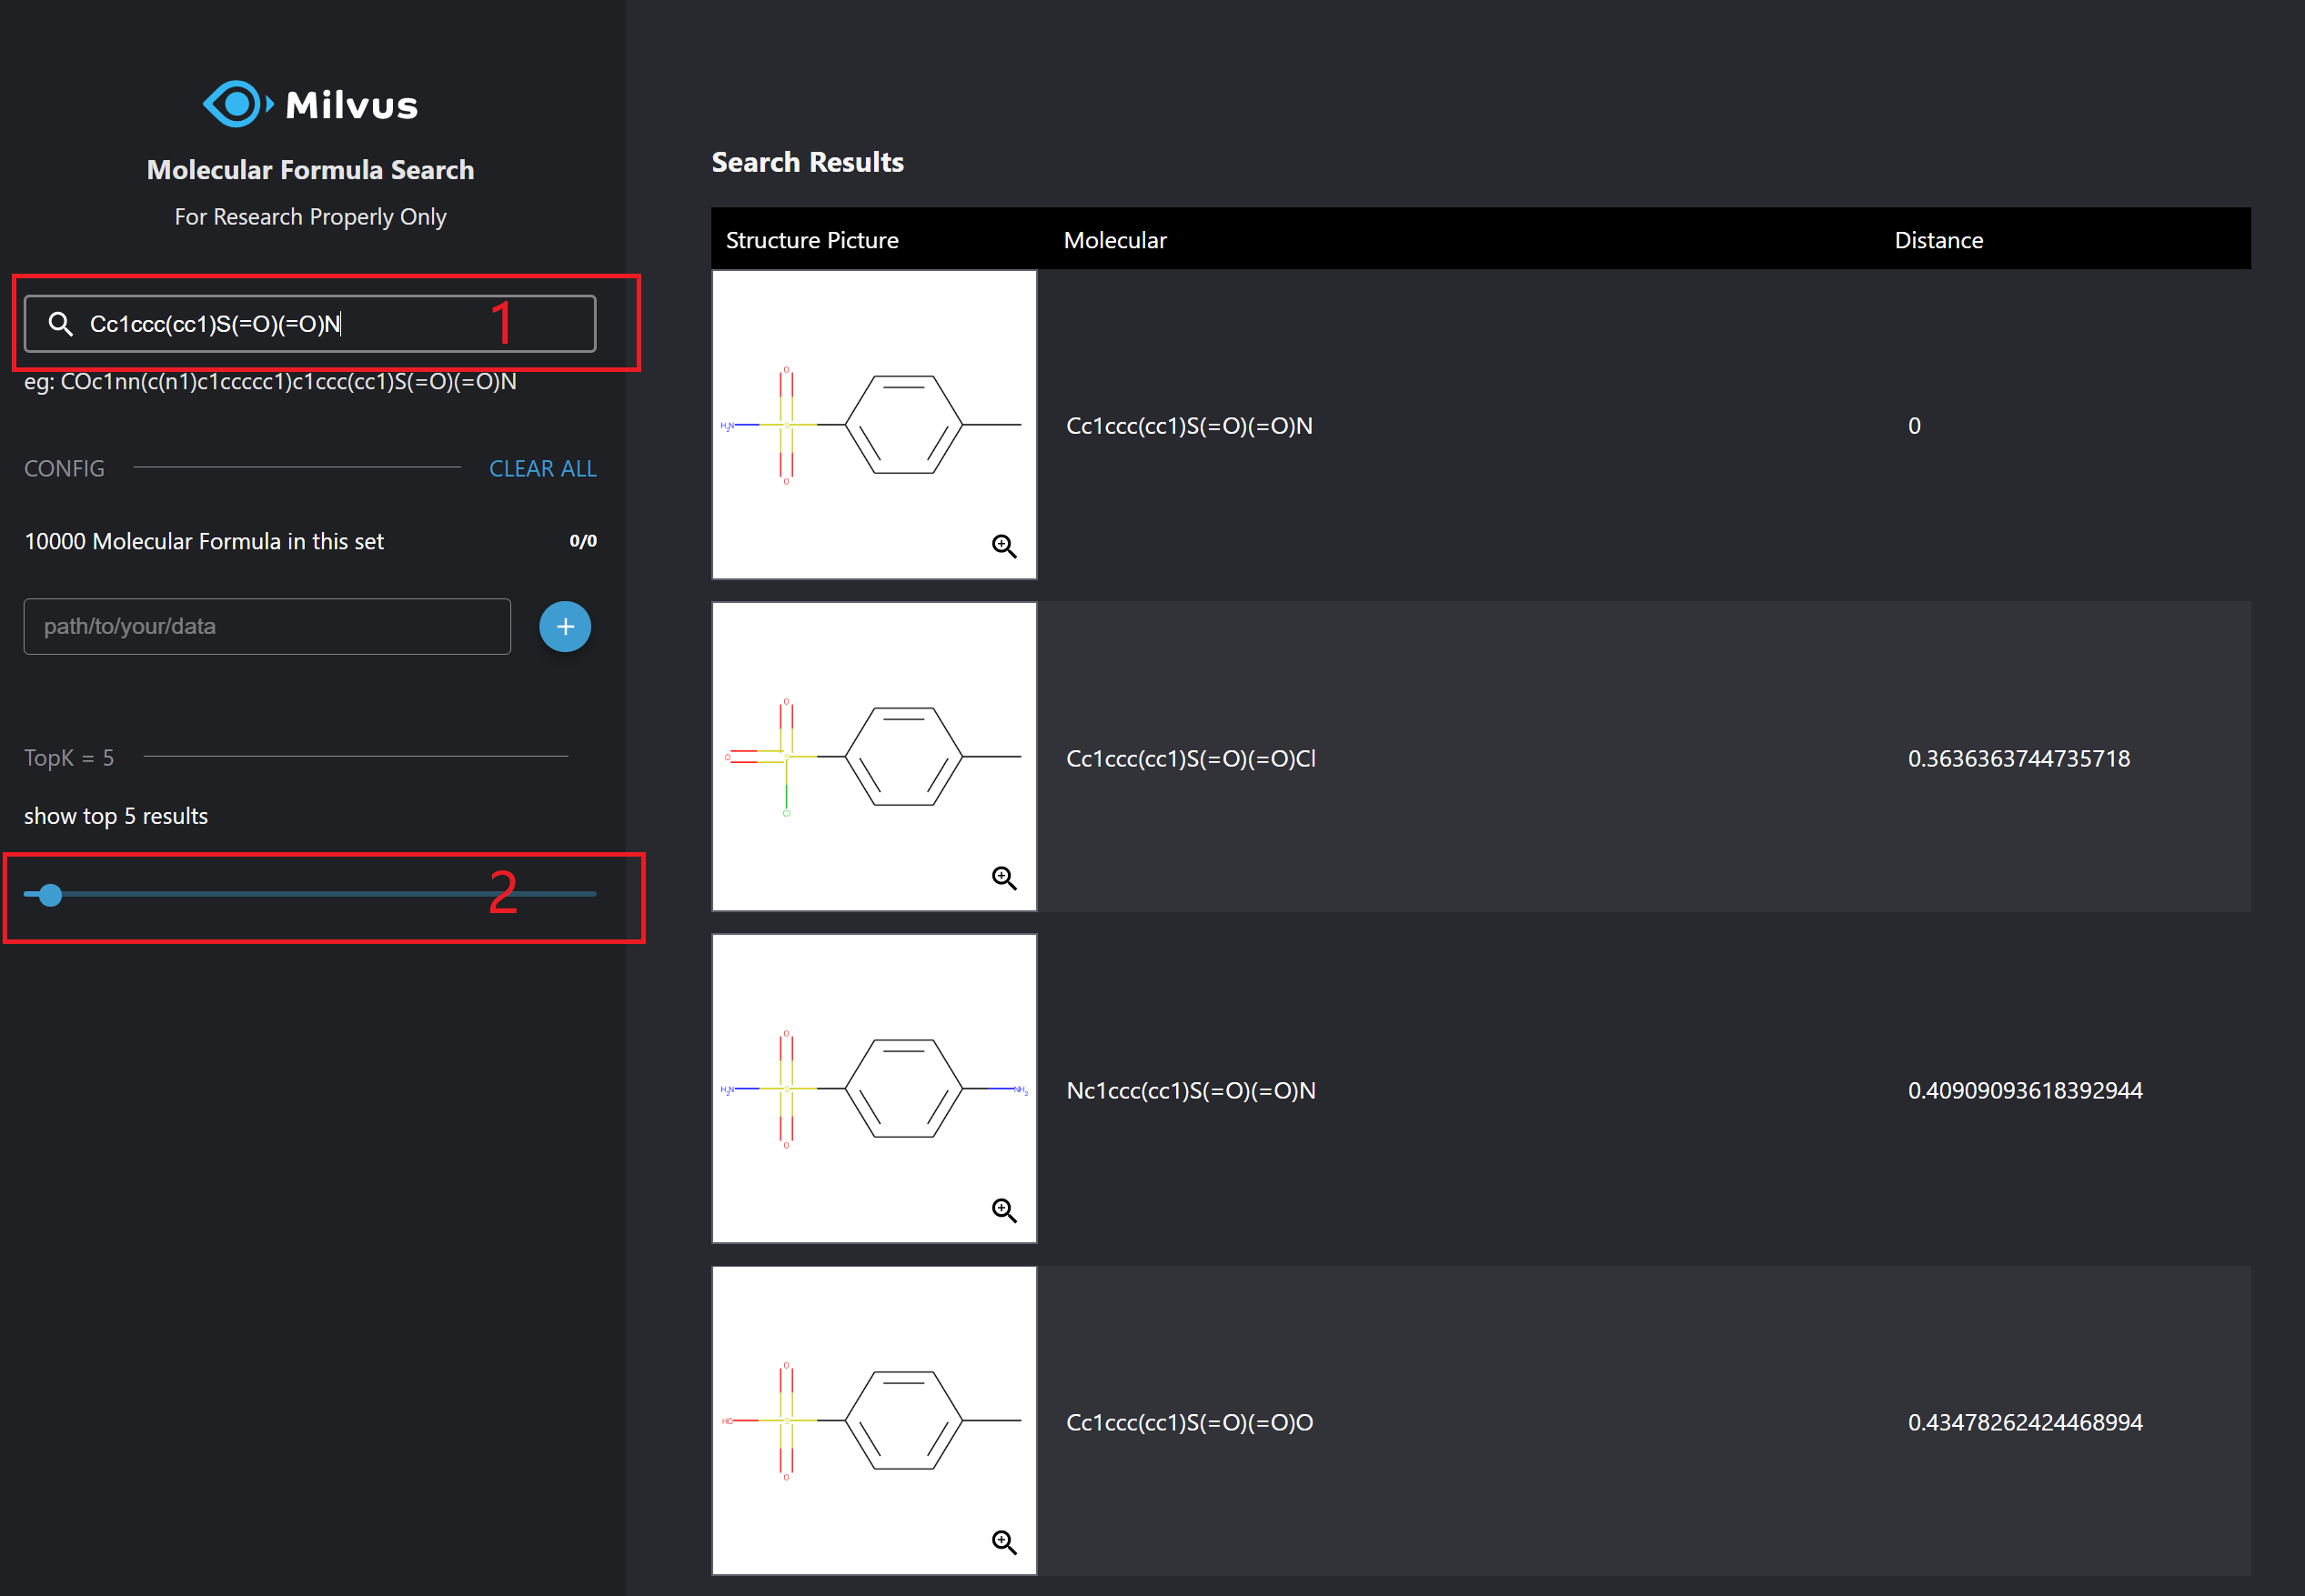The width and height of the screenshot is (2305, 1596).
Task: Click the Milvus eye logo
Action: [237, 104]
